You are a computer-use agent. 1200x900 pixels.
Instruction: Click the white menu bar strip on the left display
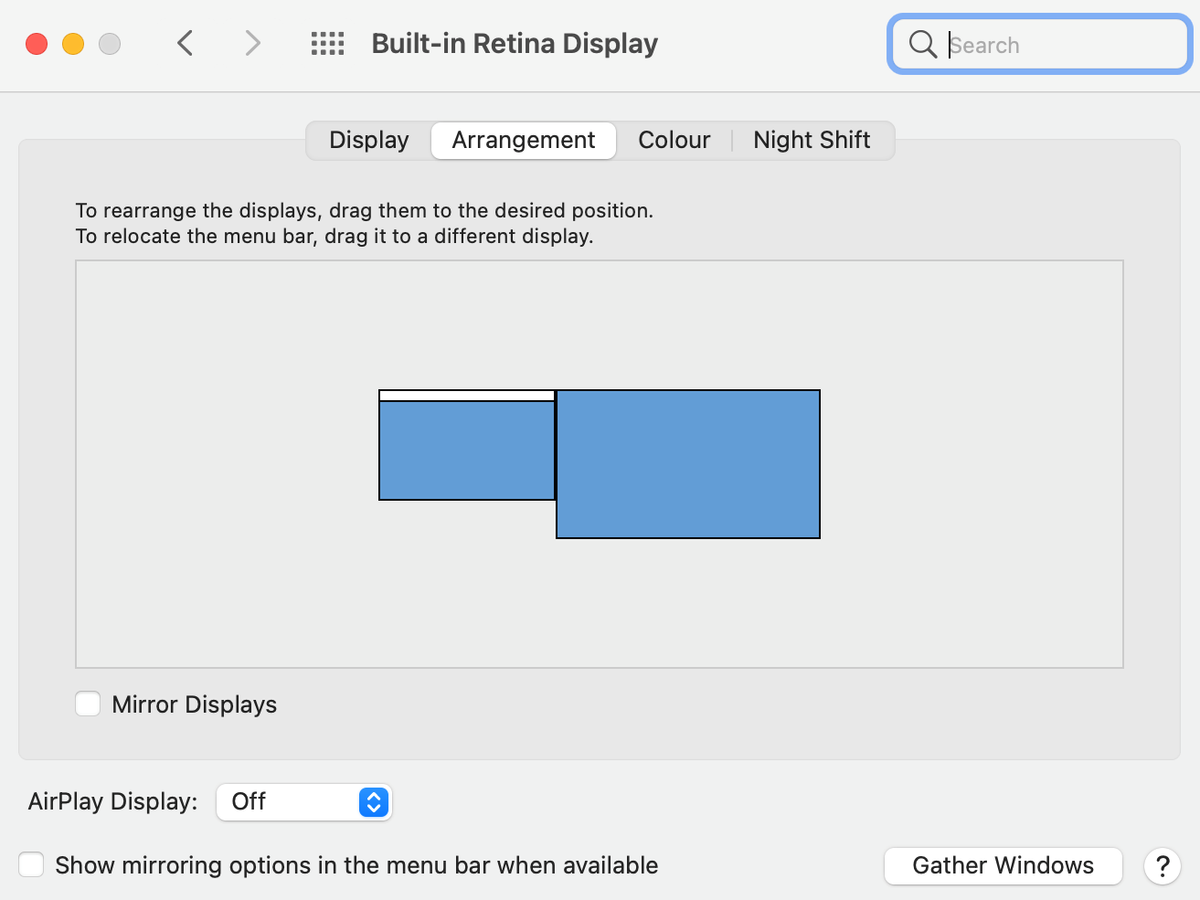point(466,394)
